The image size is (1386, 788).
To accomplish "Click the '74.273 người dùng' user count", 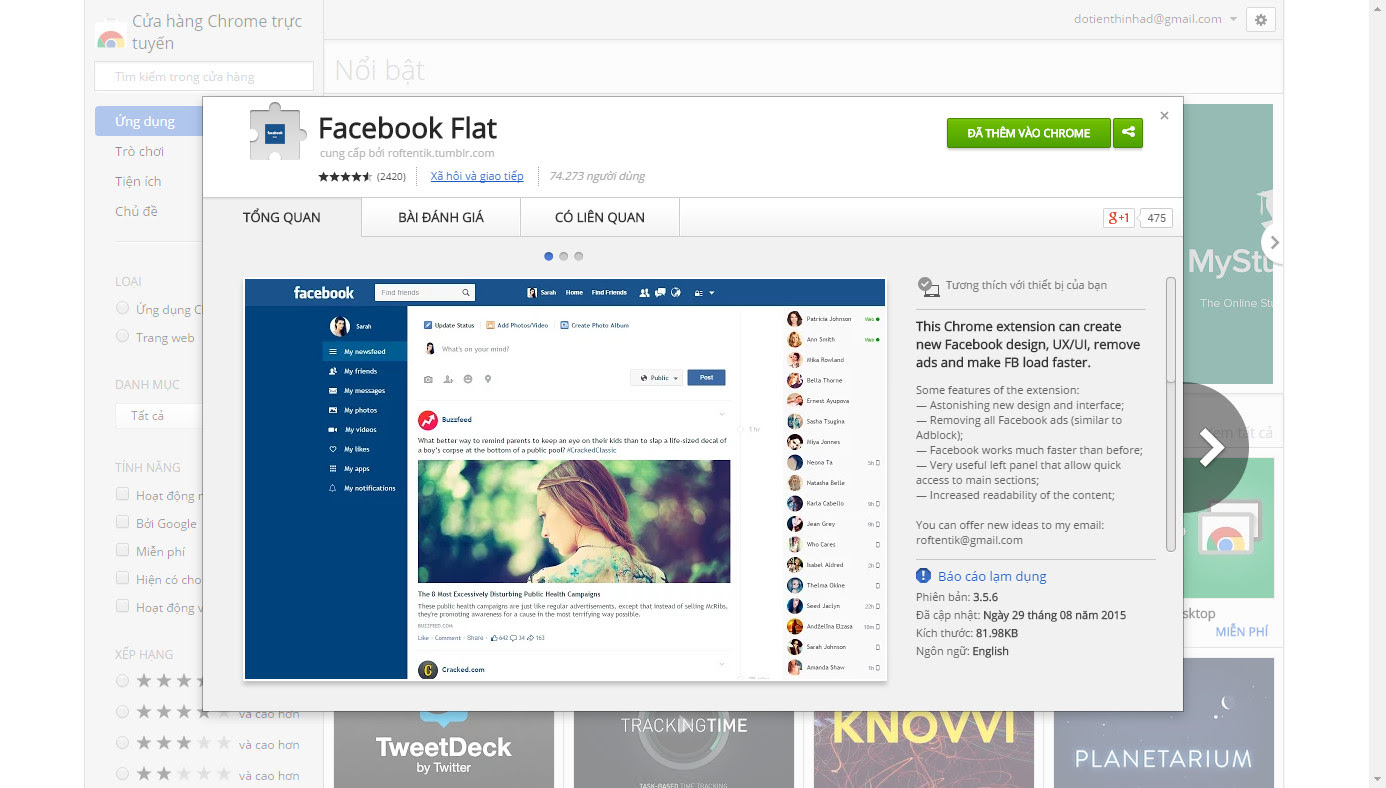I will coord(597,176).
